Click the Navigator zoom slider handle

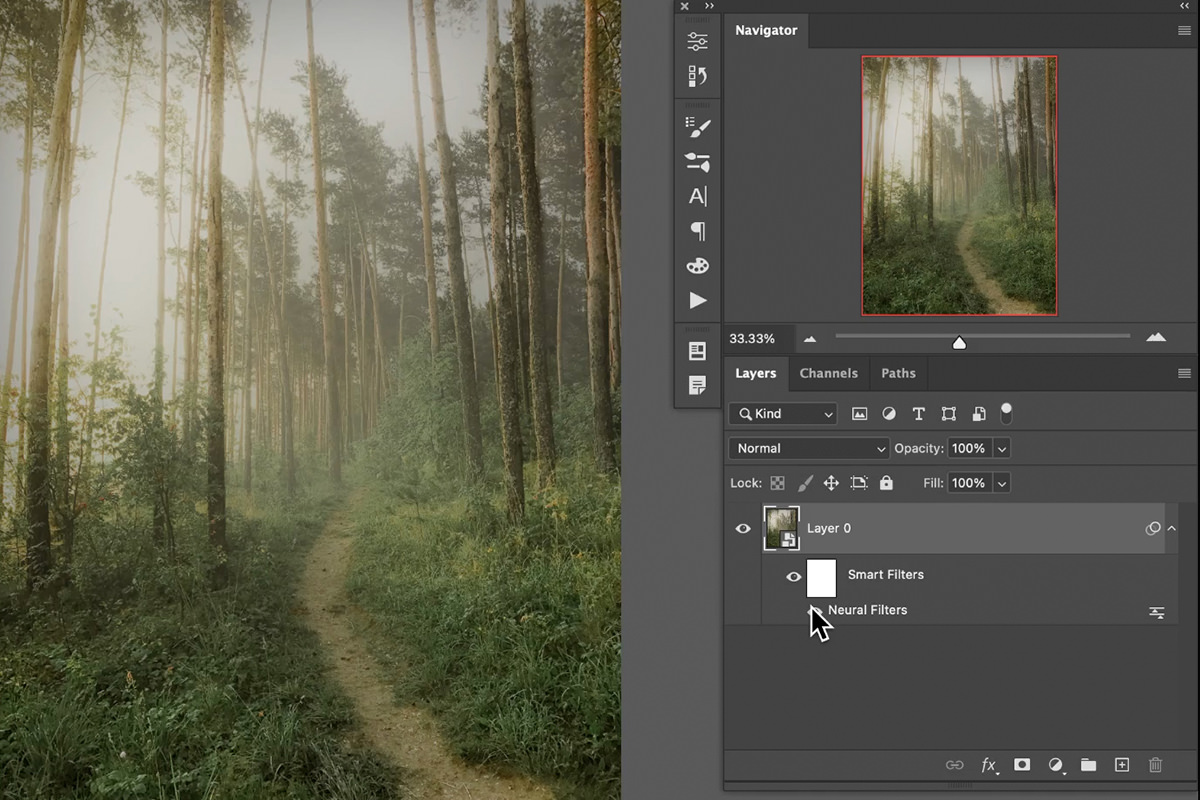(x=959, y=342)
